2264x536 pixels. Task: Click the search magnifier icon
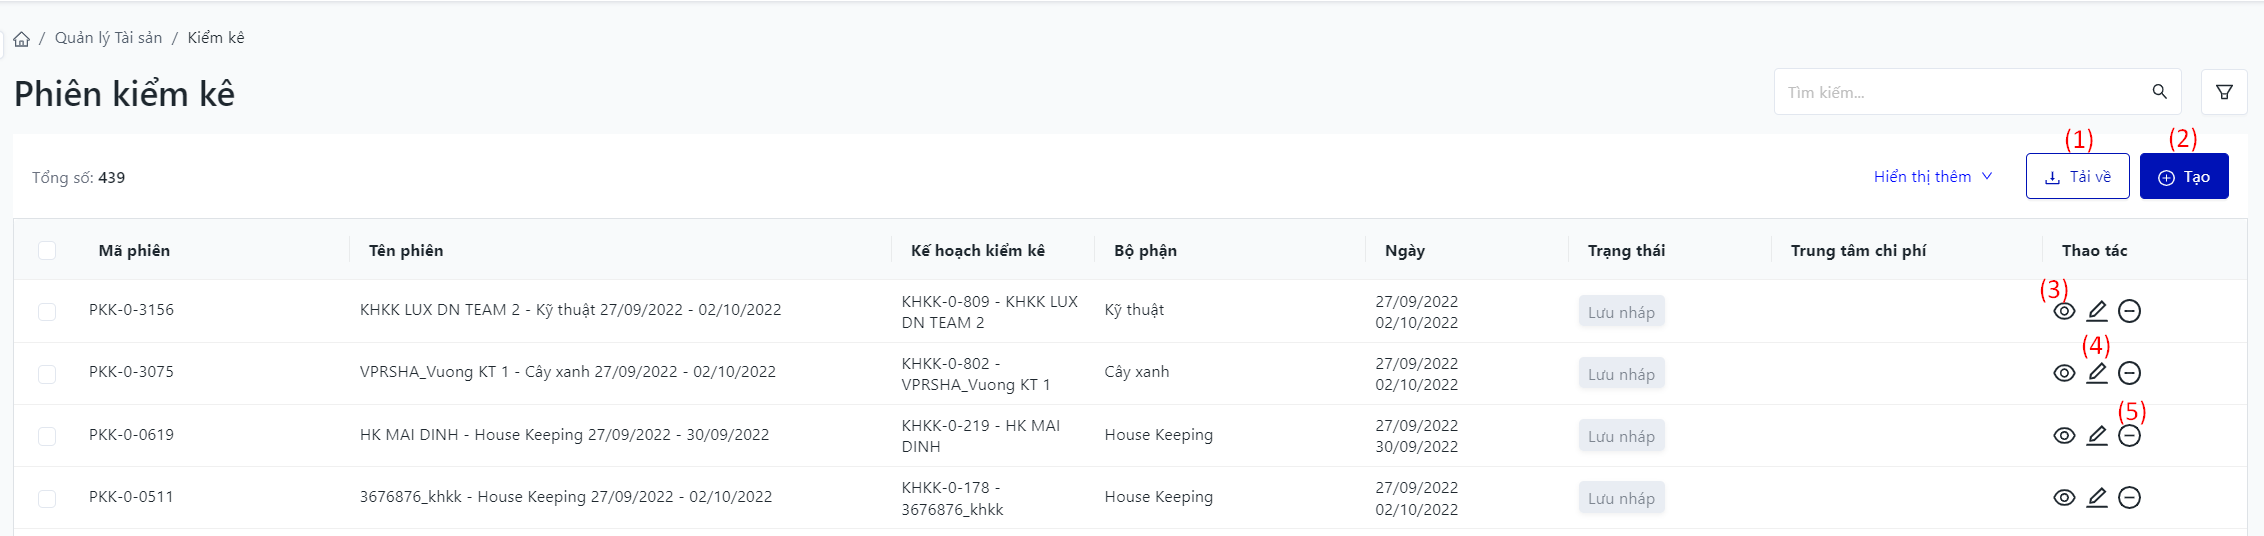[2160, 92]
